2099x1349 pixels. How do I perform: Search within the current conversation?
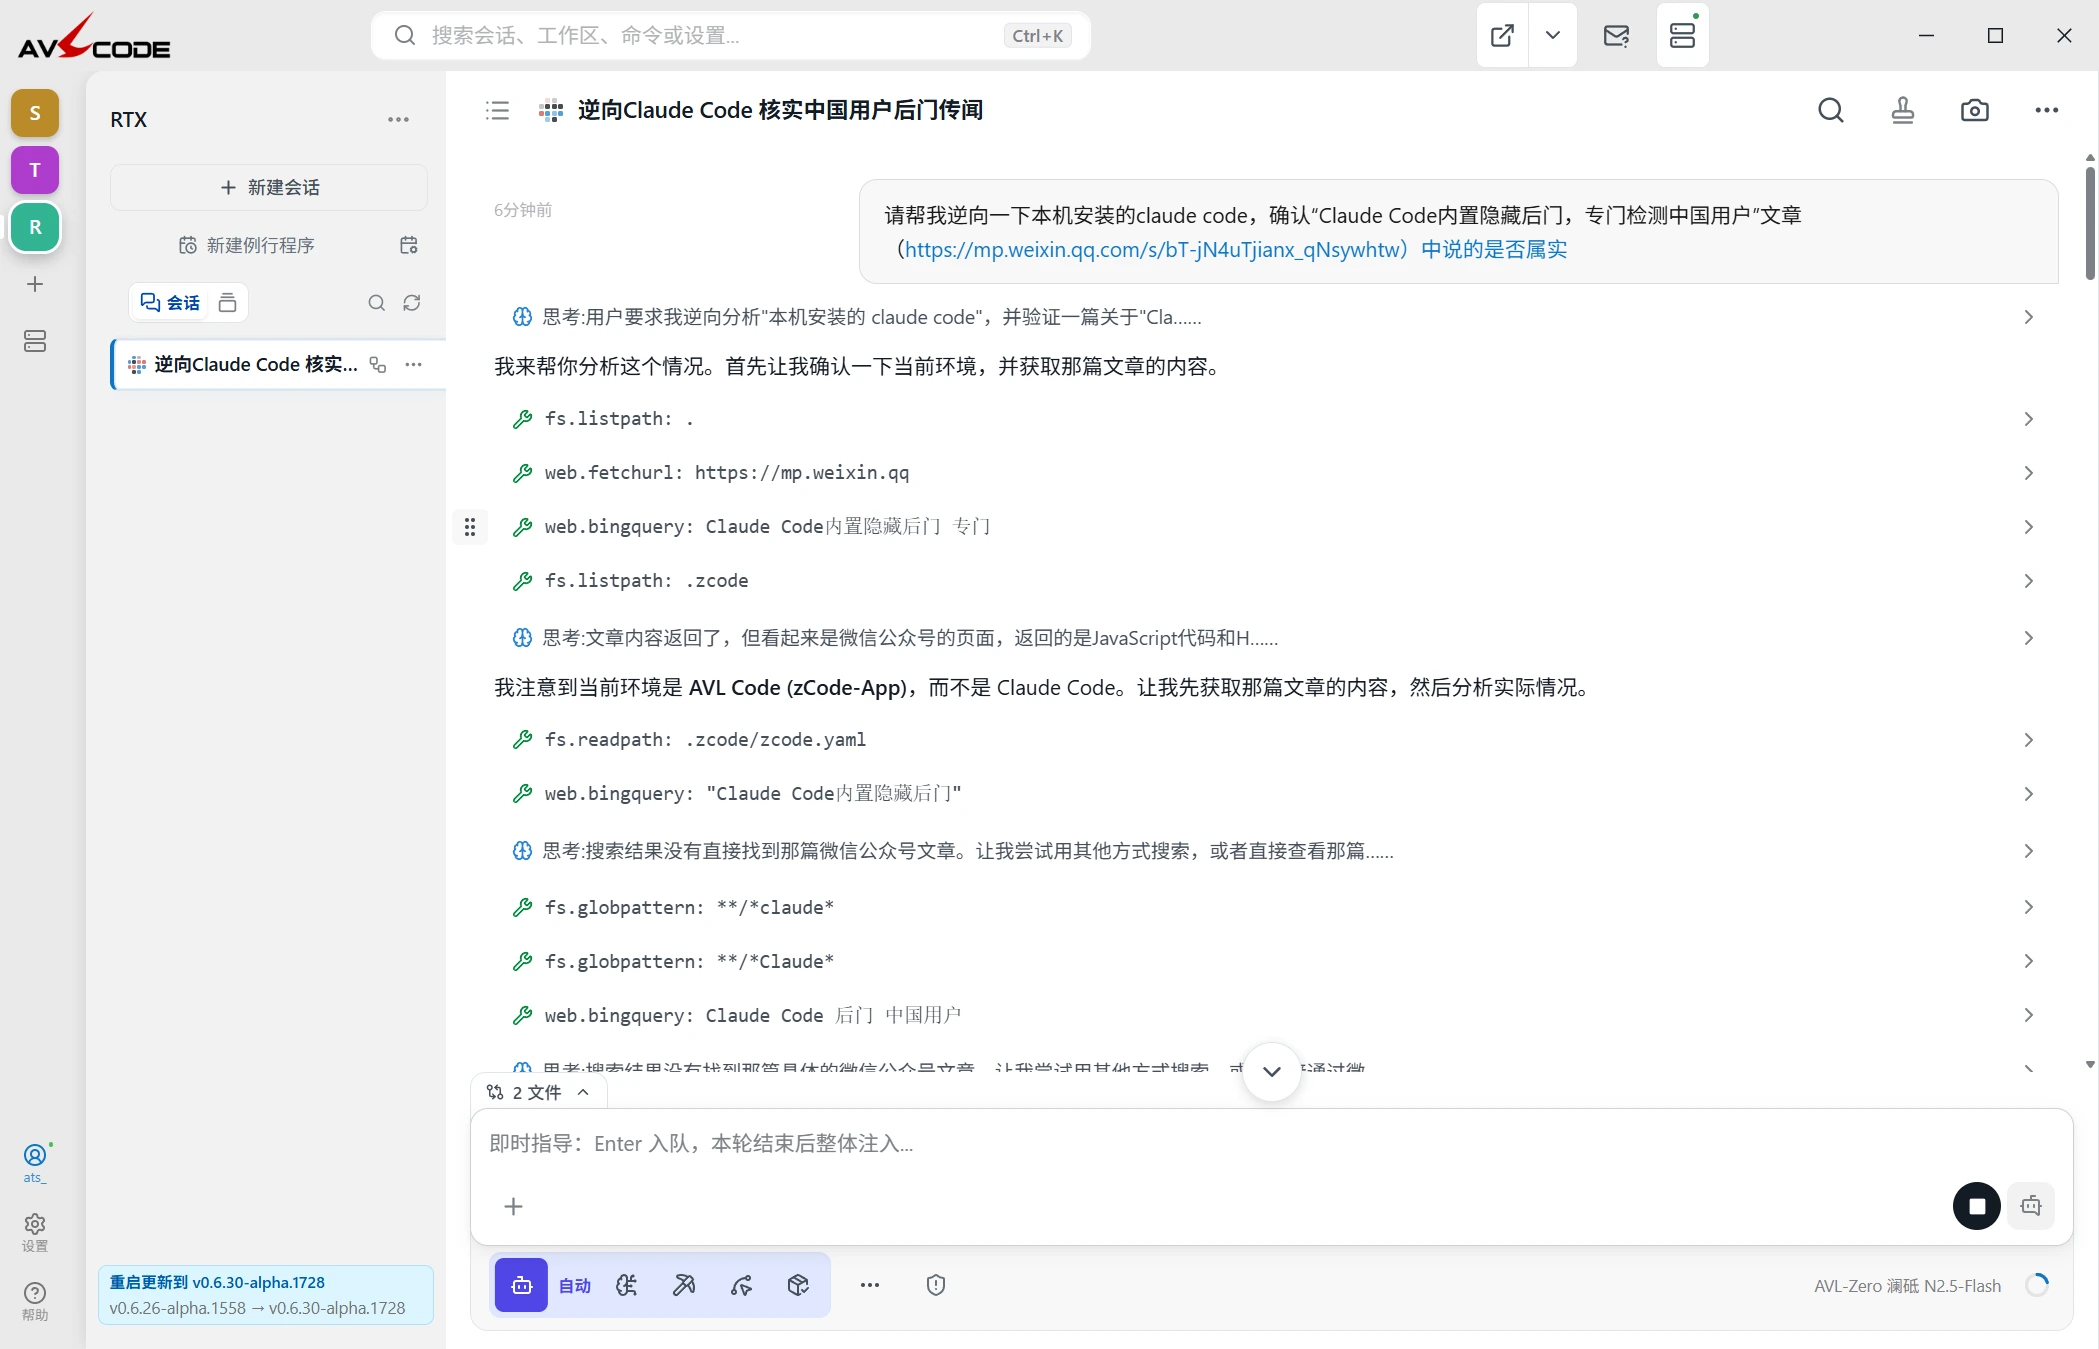pyautogui.click(x=1830, y=110)
